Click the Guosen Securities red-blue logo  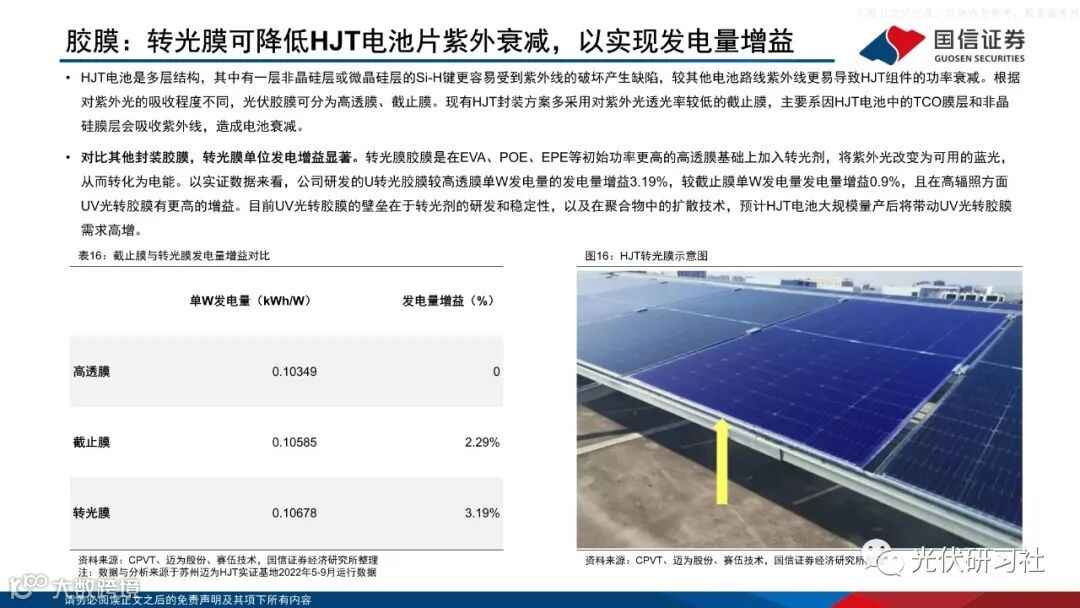click(x=893, y=44)
